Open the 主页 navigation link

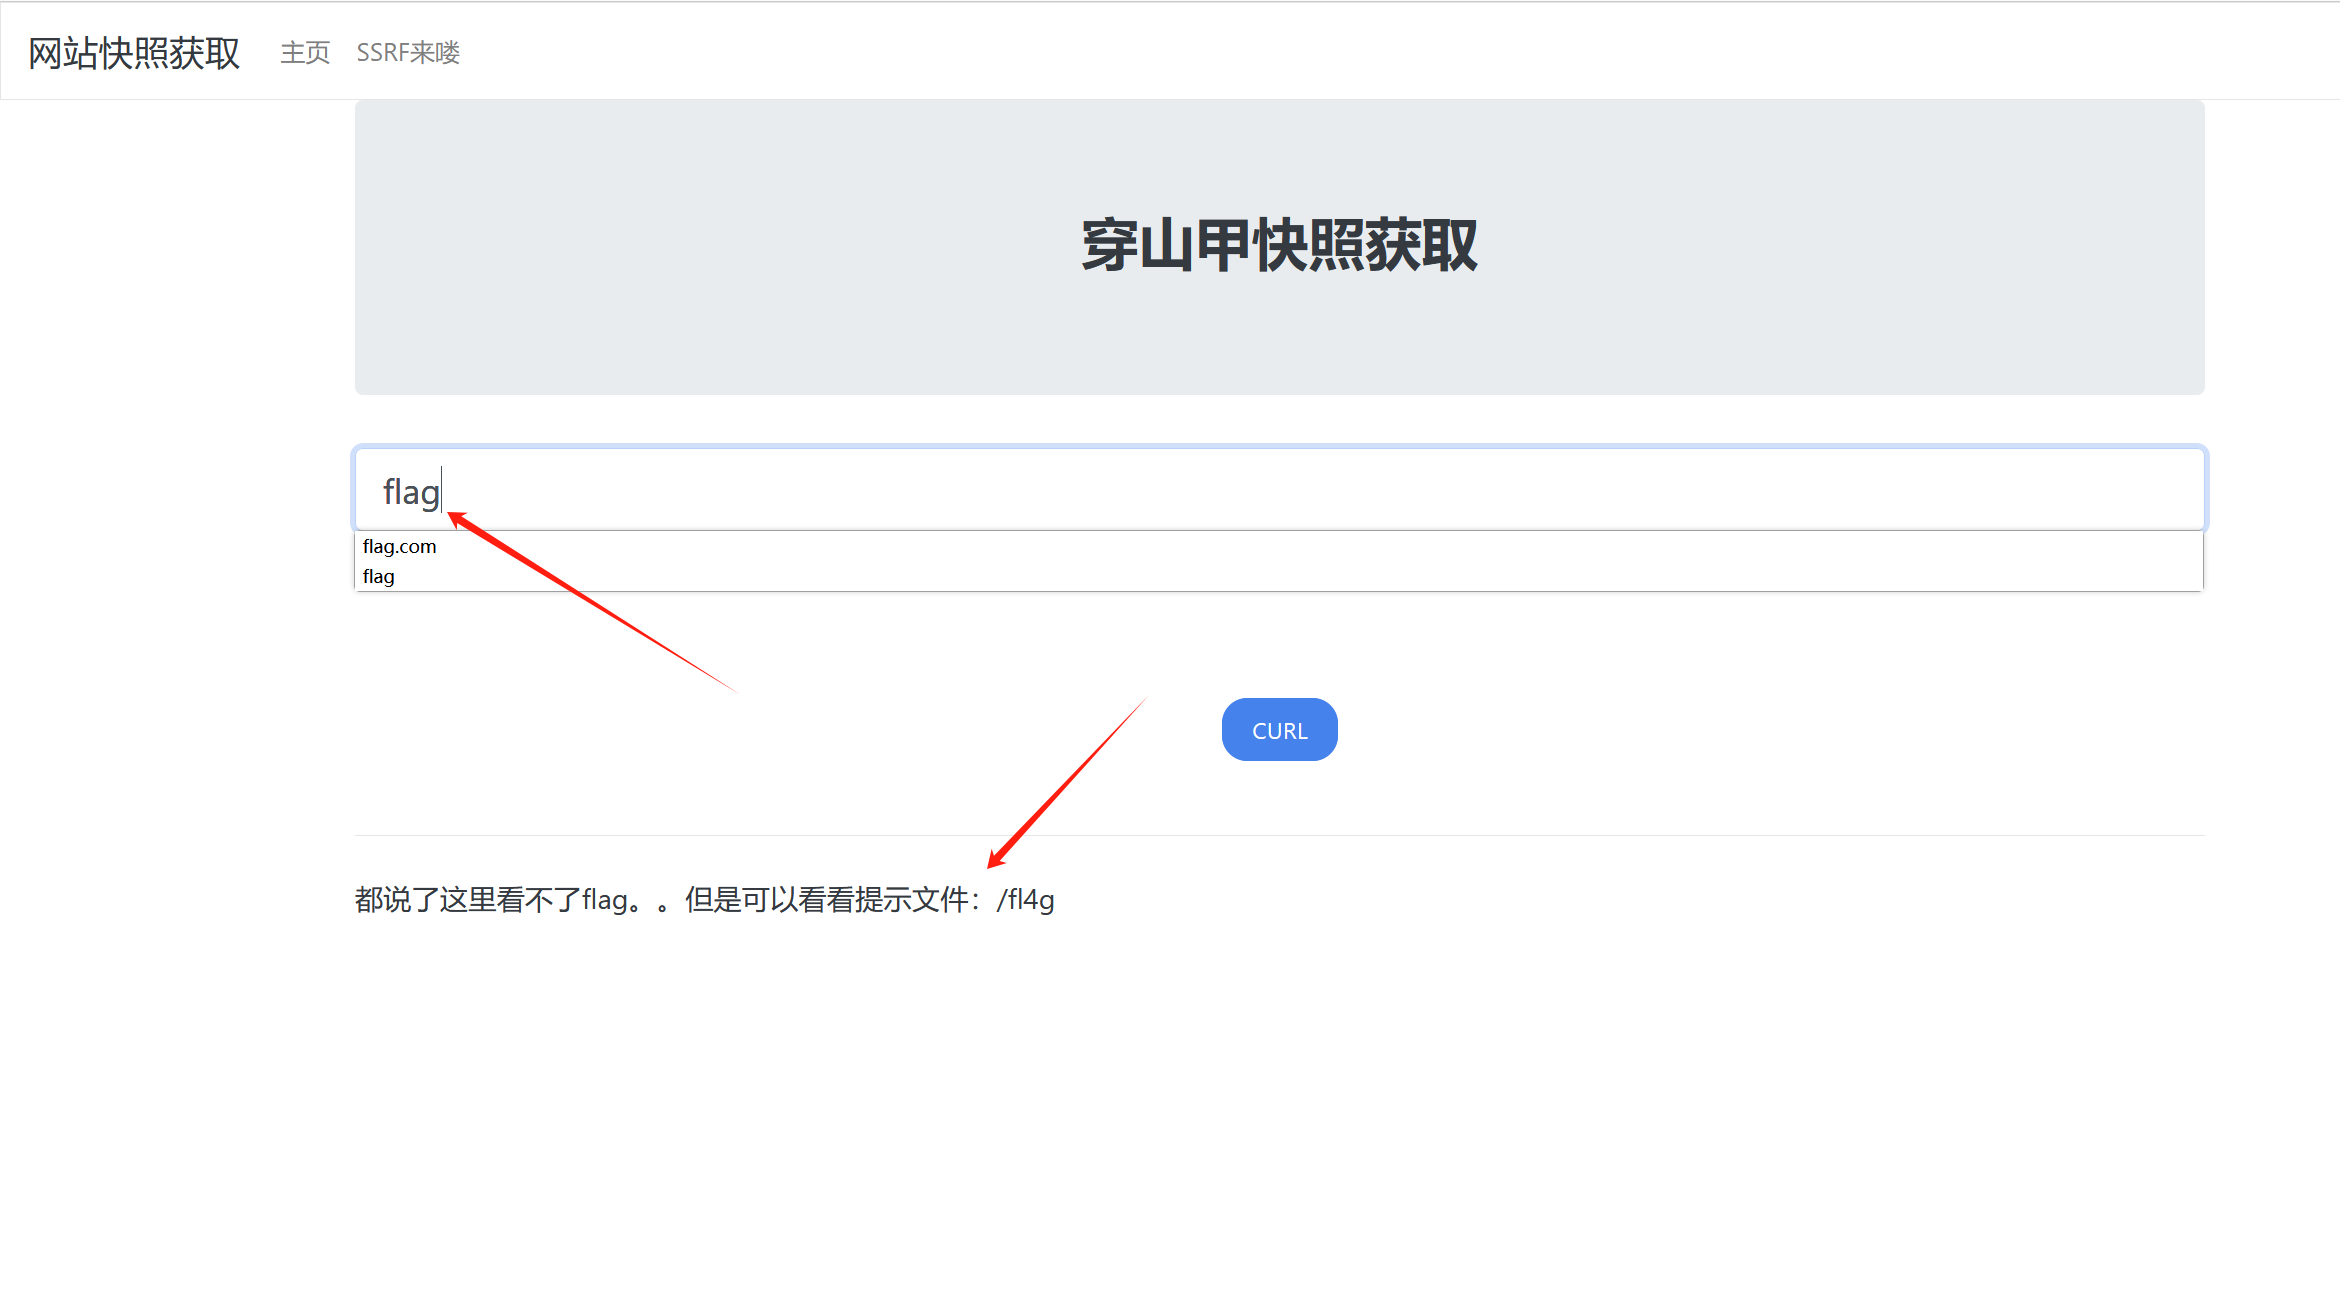(x=305, y=53)
